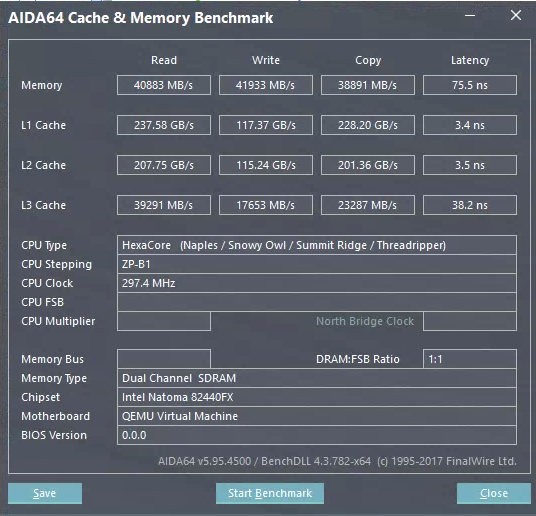Select Memory Latency value 75.5 ns

pyautogui.click(x=470, y=85)
